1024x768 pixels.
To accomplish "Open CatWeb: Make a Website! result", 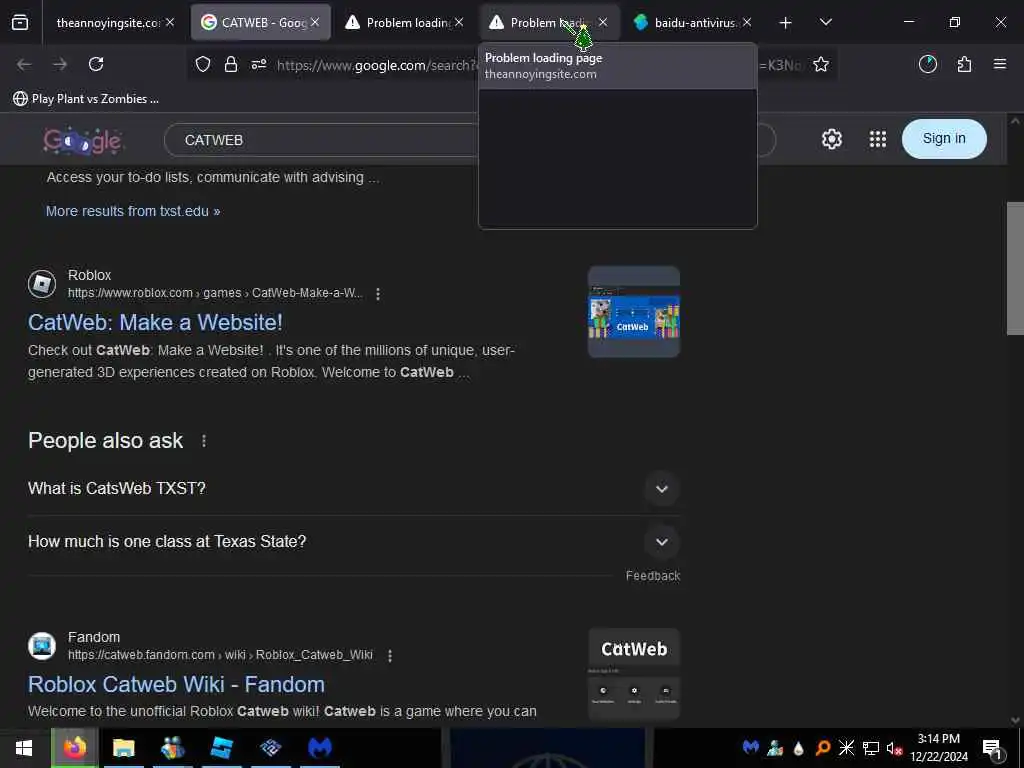I will (x=155, y=322).
